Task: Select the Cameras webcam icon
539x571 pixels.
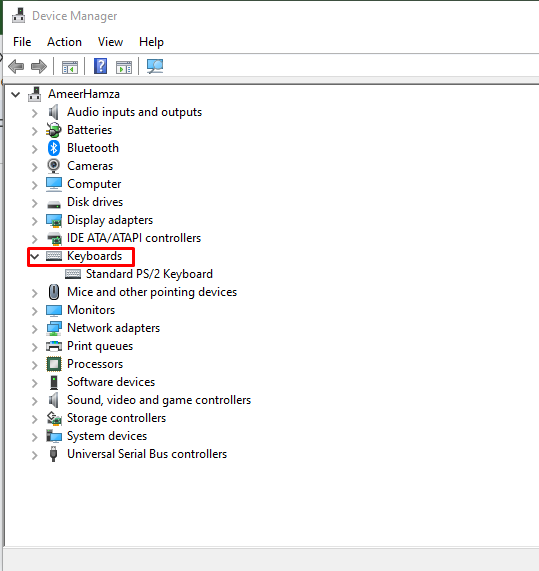Action: (54, 166)
